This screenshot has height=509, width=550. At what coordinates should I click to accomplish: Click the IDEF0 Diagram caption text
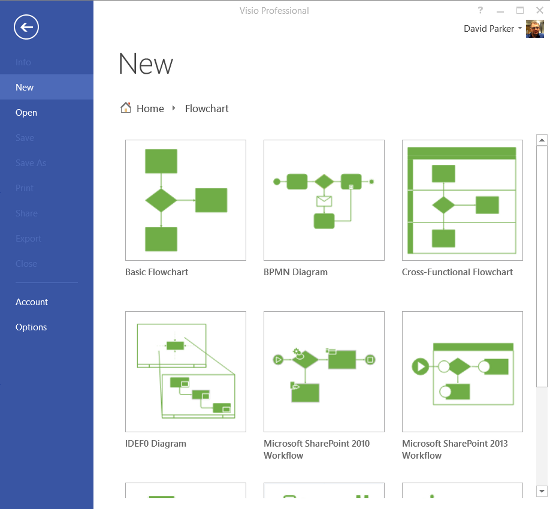(x=156, y=444)
